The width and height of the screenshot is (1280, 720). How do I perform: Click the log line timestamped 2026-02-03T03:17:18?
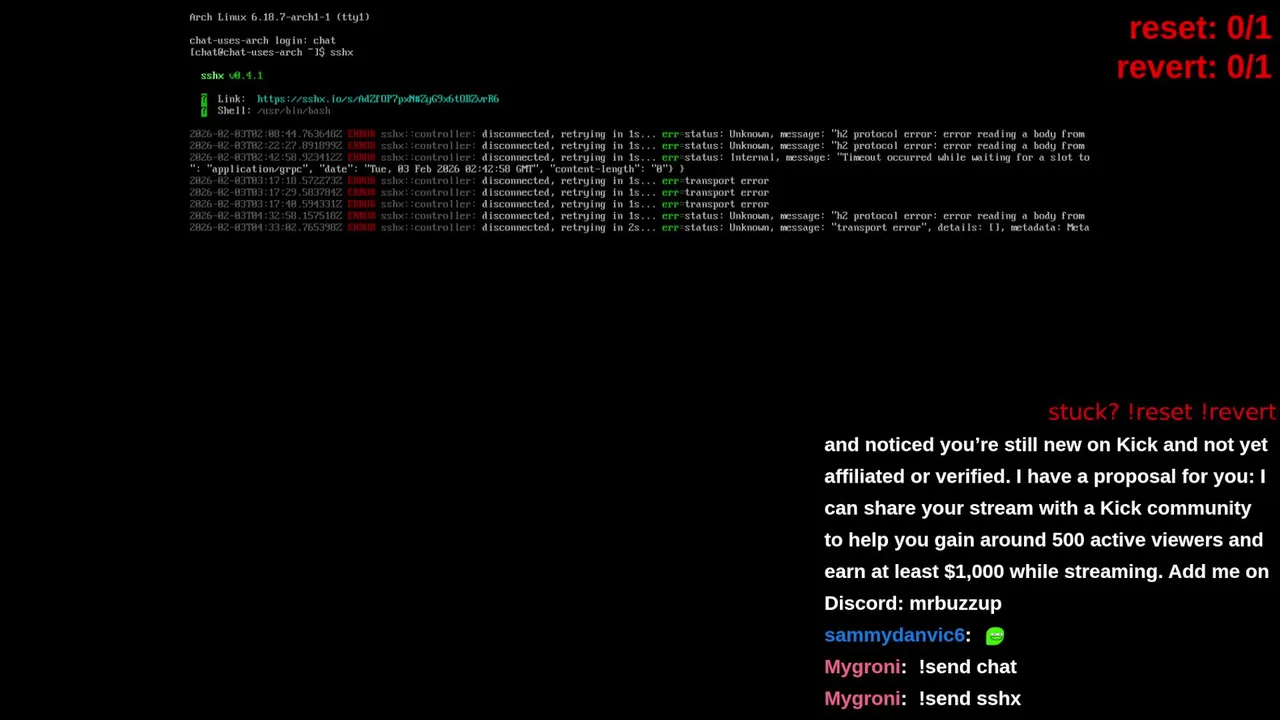pos(479,181)
